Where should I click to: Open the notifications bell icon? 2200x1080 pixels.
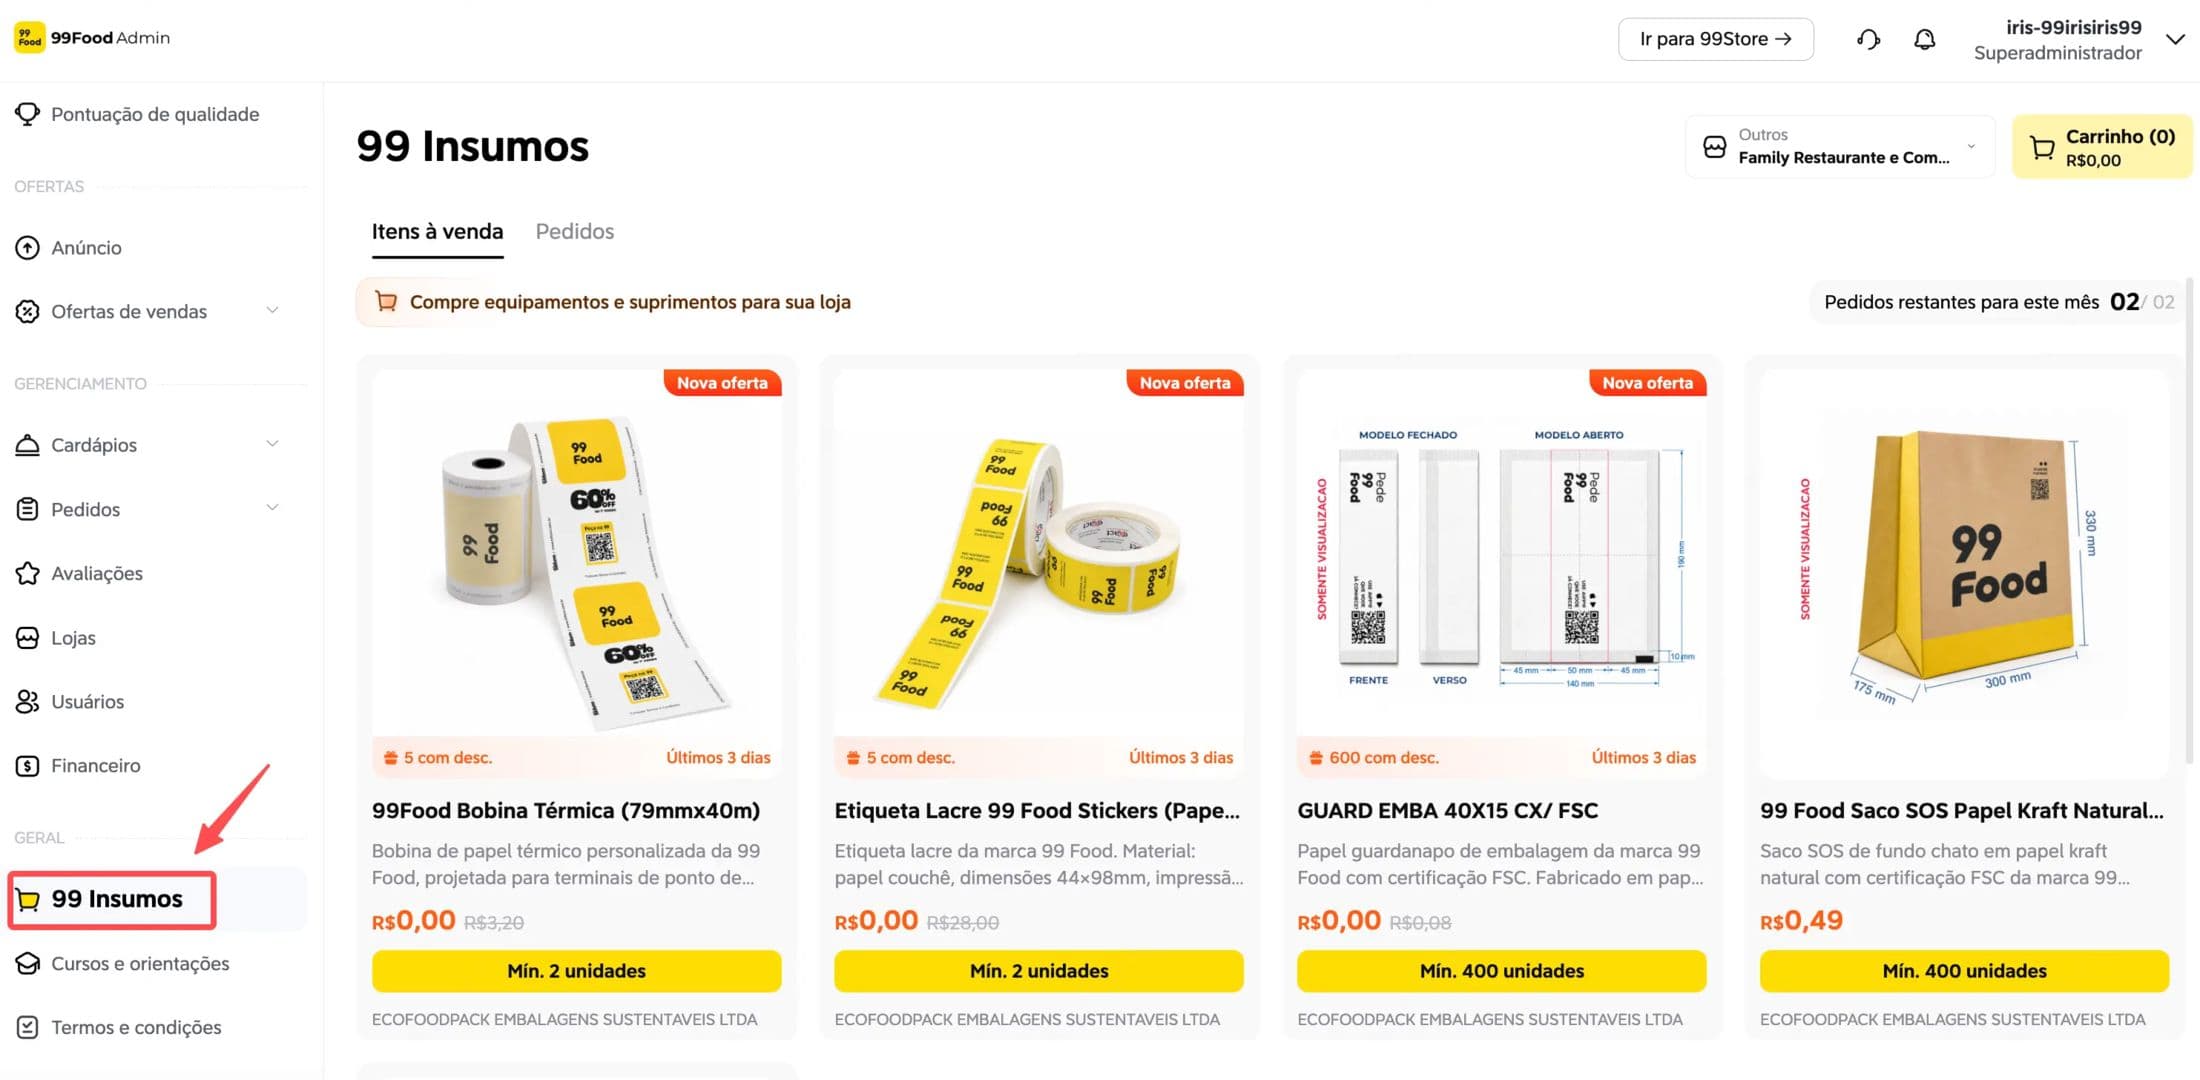coord(1924,39)
